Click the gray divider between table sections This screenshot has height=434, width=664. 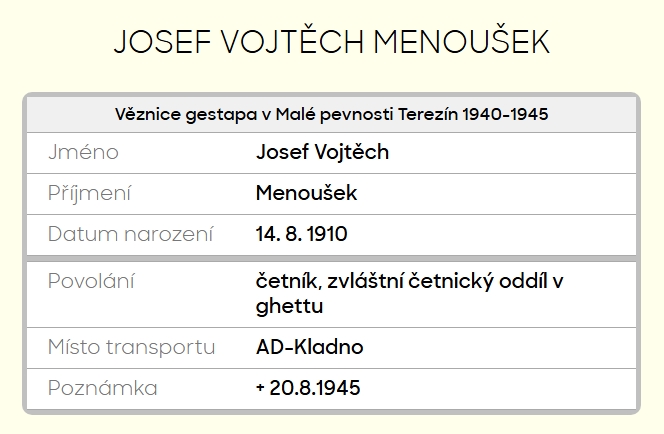pos(331,259)
